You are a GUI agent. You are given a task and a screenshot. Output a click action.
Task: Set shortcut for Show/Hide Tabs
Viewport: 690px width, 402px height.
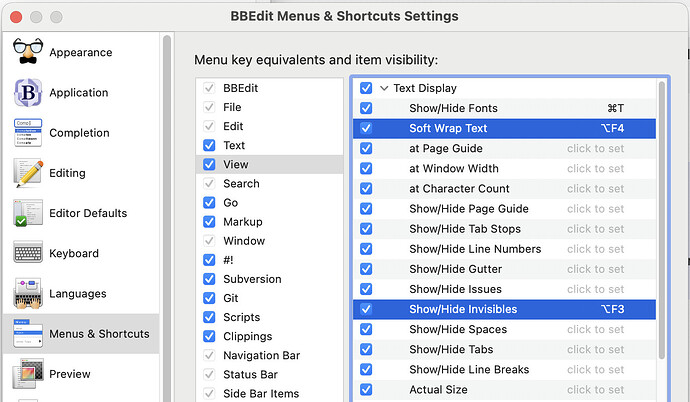point(595,349)
